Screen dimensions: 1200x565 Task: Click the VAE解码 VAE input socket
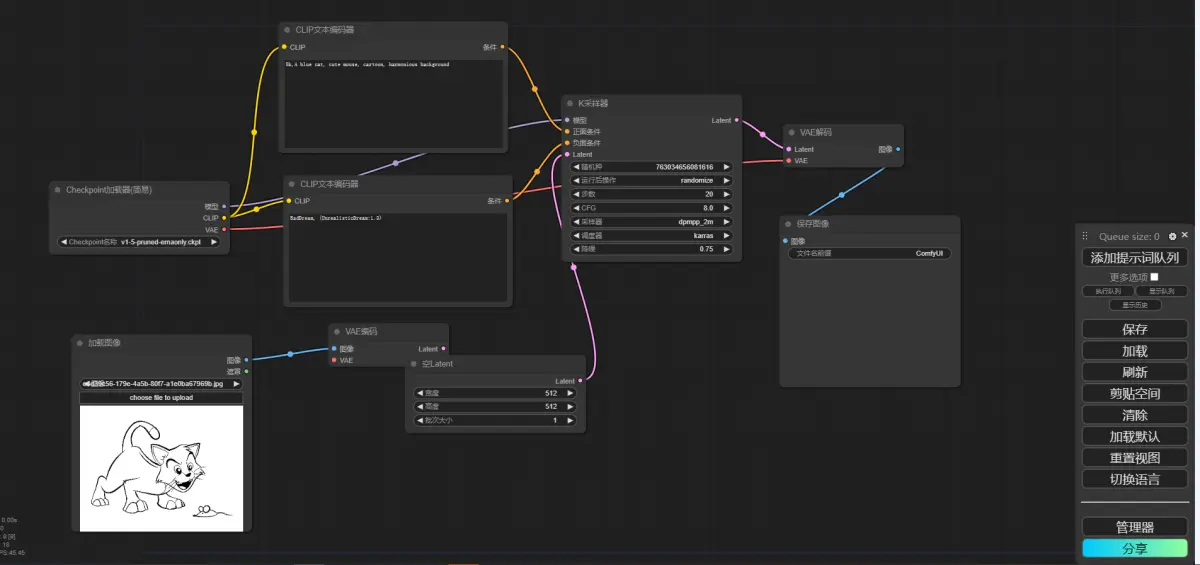(x=789, y=160)
